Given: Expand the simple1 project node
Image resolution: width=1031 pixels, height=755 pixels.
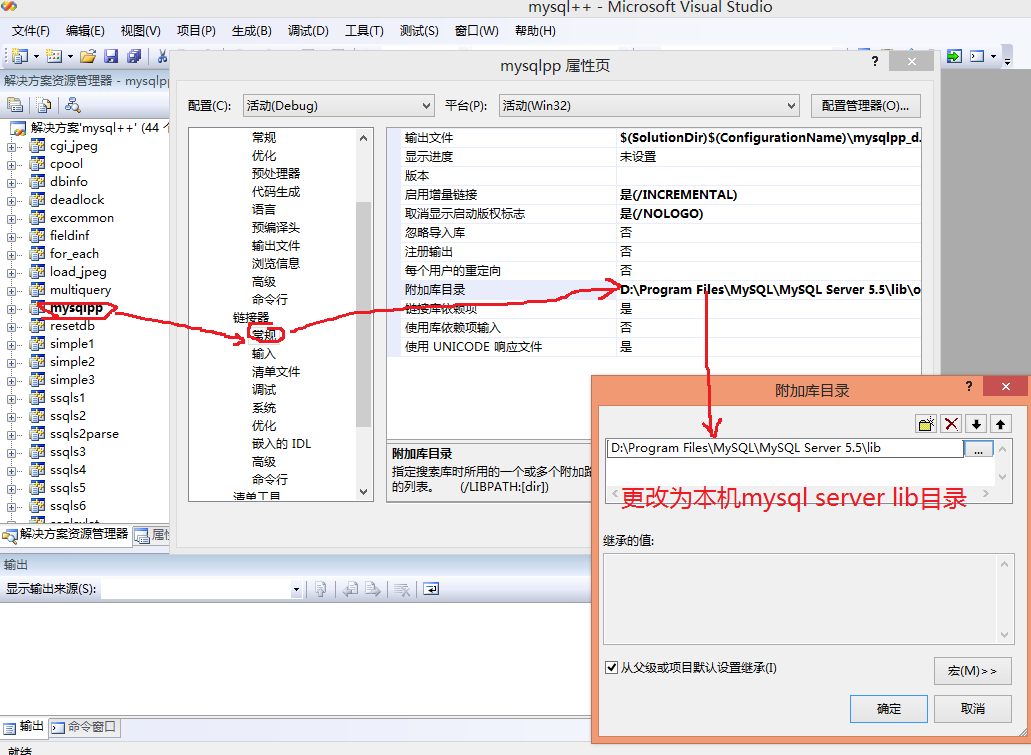Looking at the screenshot, I should (11, 345).
